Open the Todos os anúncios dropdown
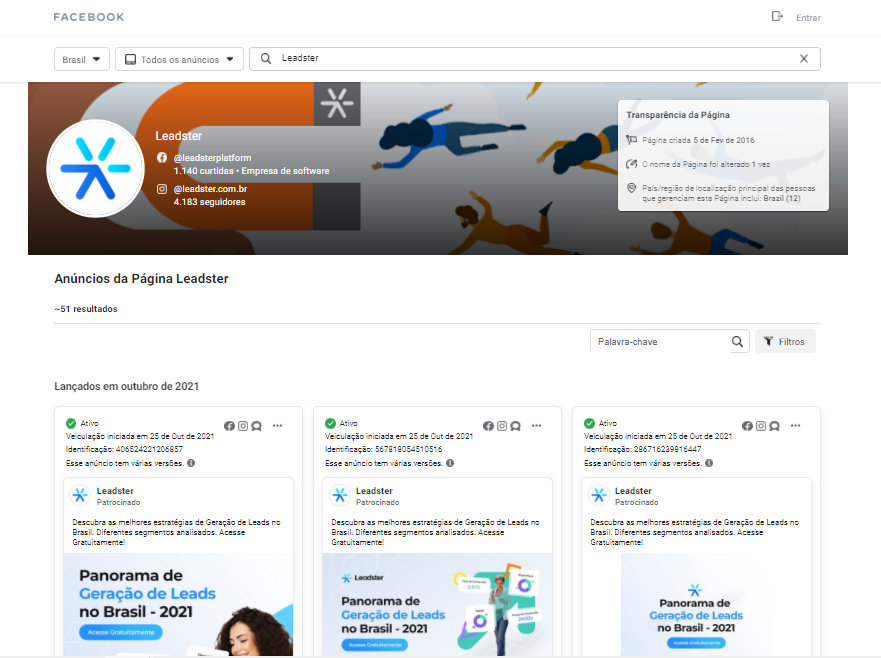The width and height of the screenshot is (881, 658). (179, 59)
